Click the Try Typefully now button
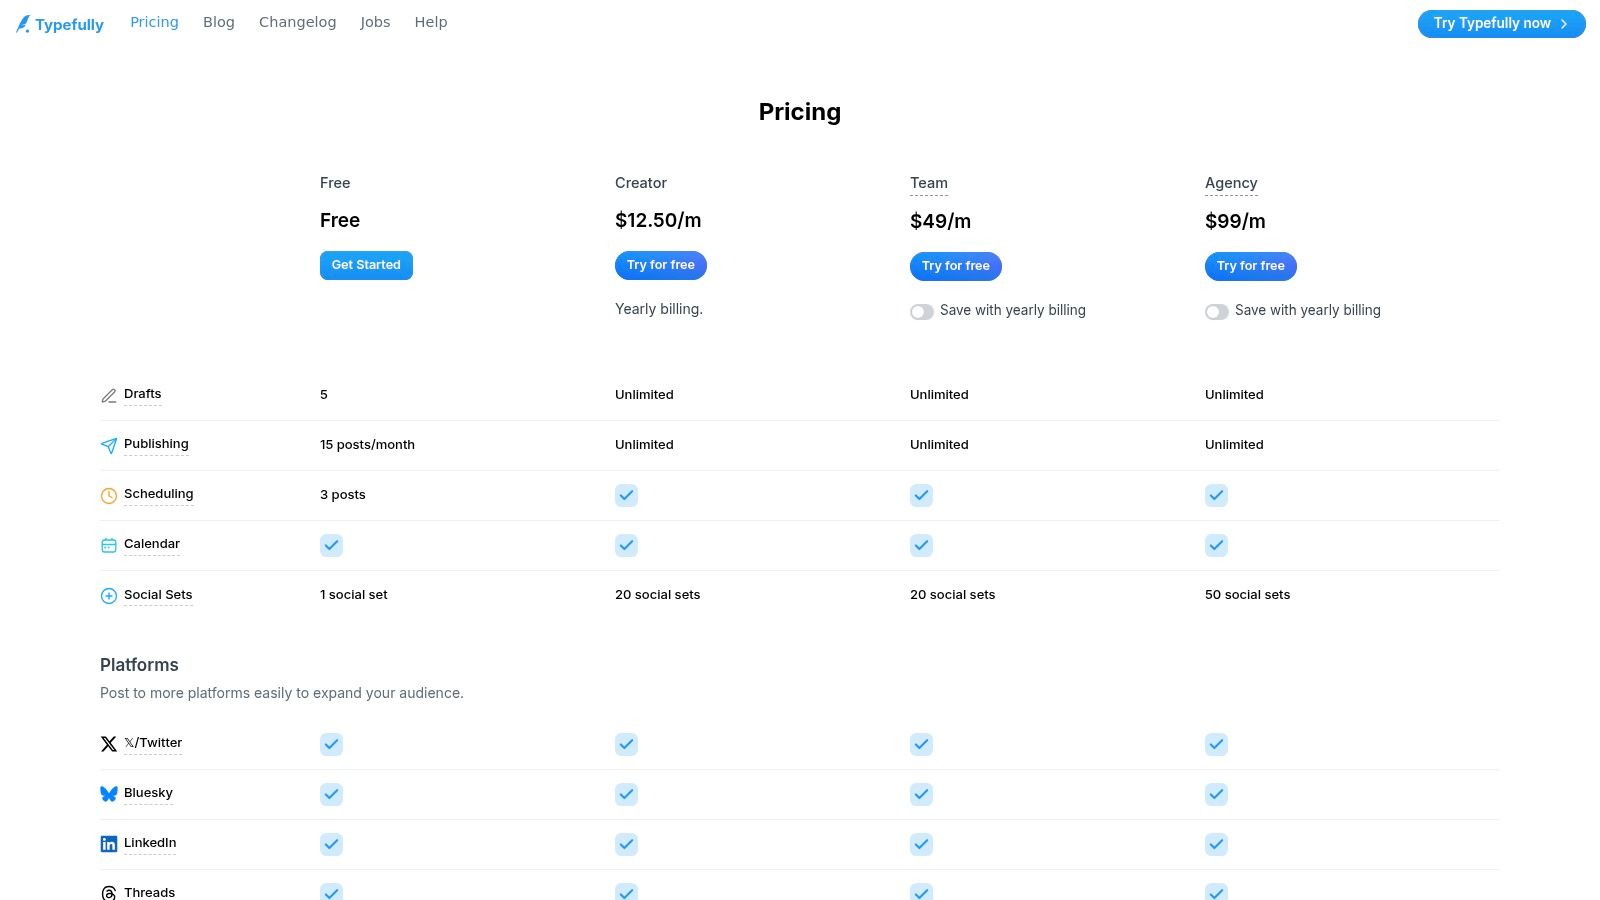Screen dimensions: 1600x900 tap(1500, 23)
